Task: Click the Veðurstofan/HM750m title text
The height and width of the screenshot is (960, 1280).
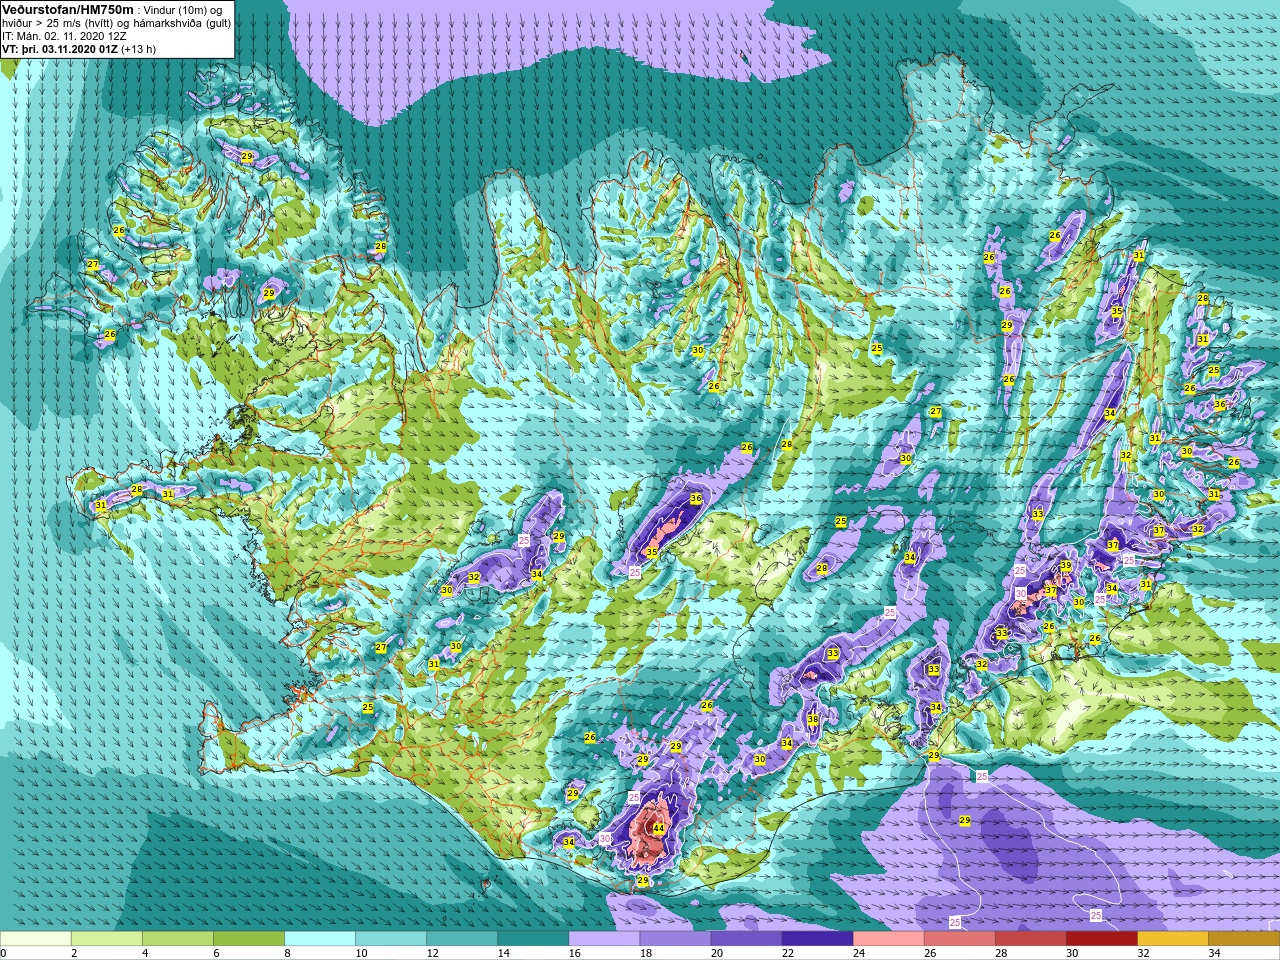Action: pos(67,9)
